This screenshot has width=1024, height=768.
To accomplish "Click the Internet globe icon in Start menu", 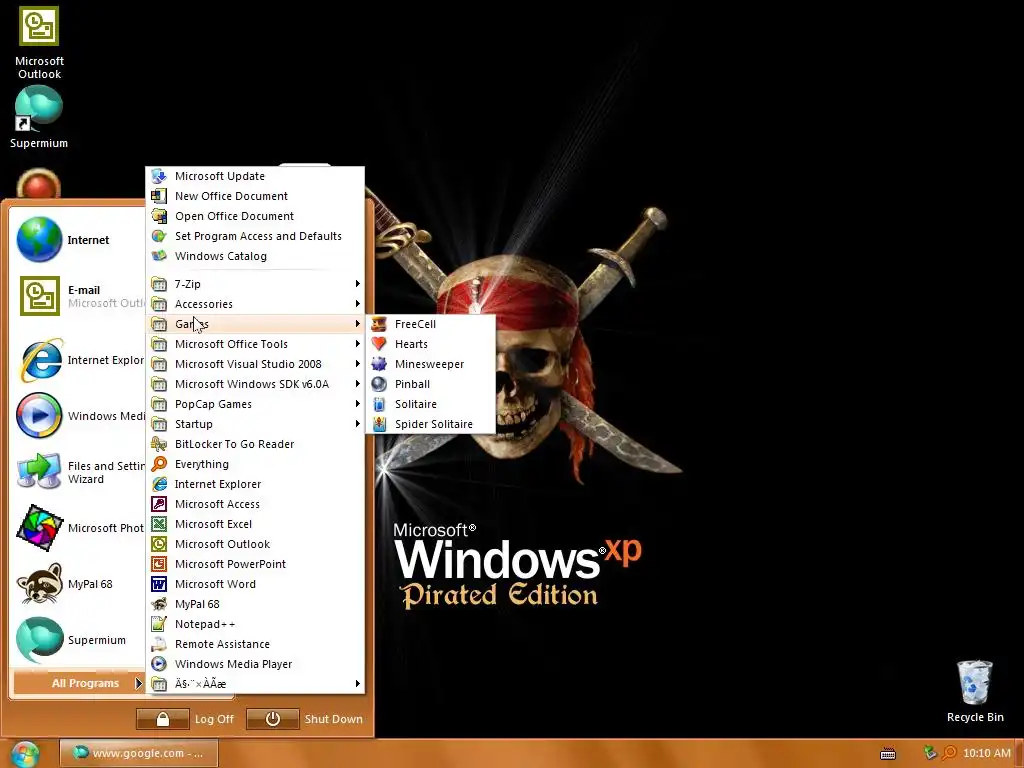I will (39, 239).
